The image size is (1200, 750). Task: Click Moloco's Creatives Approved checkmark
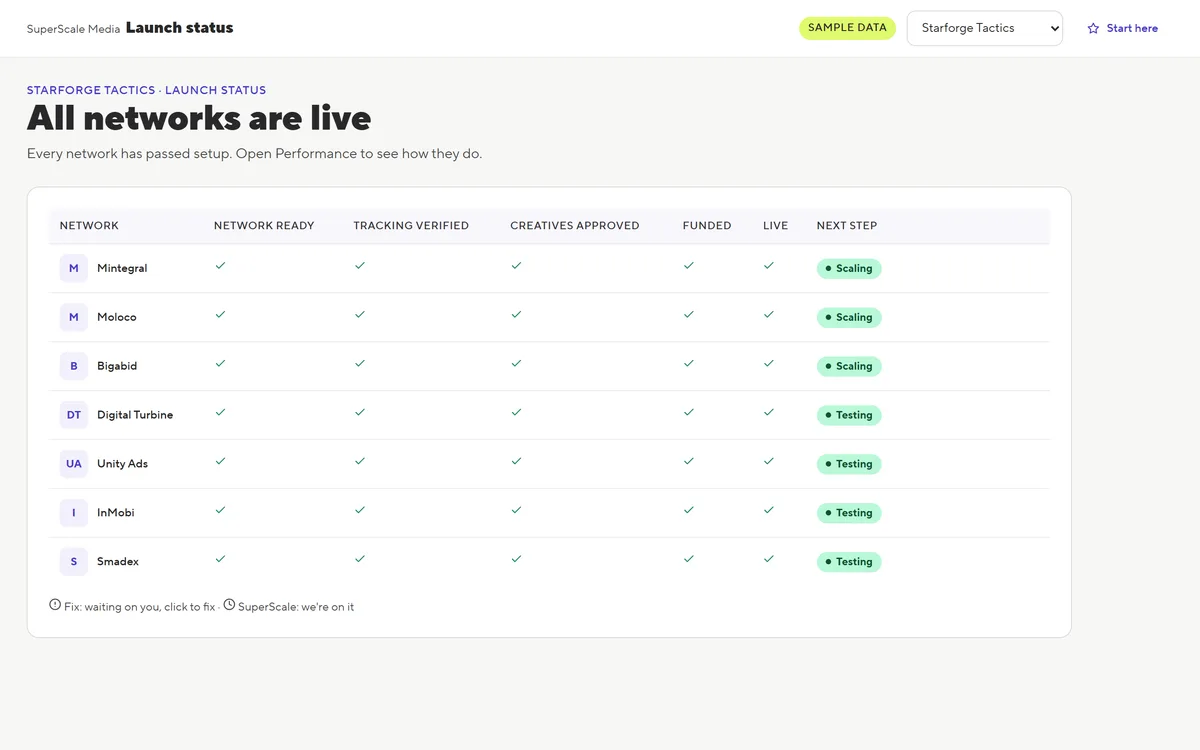coord(516,315)
